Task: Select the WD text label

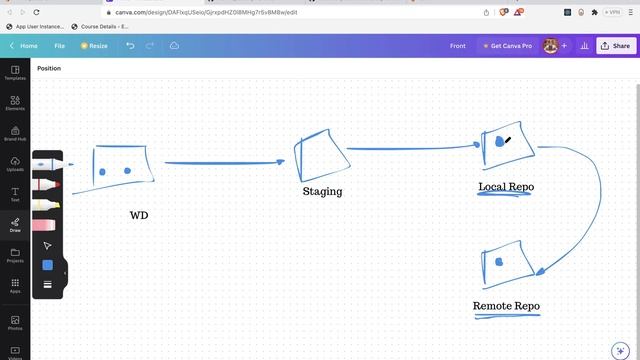Action: coord(139,215)
